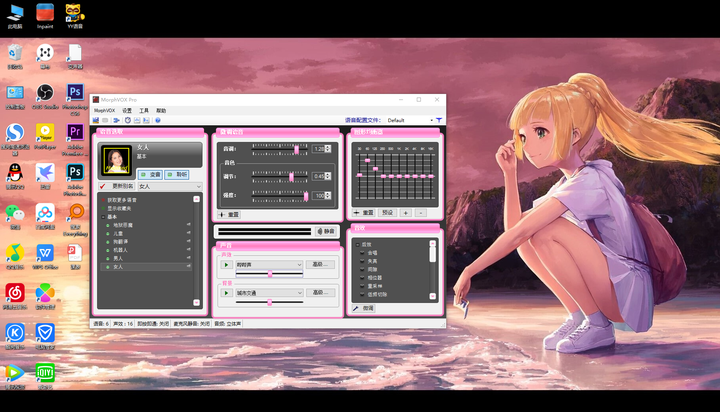Launch WPS Office from the desktop
This screenshot has height=412, width=720.
(x=45, y=257)
